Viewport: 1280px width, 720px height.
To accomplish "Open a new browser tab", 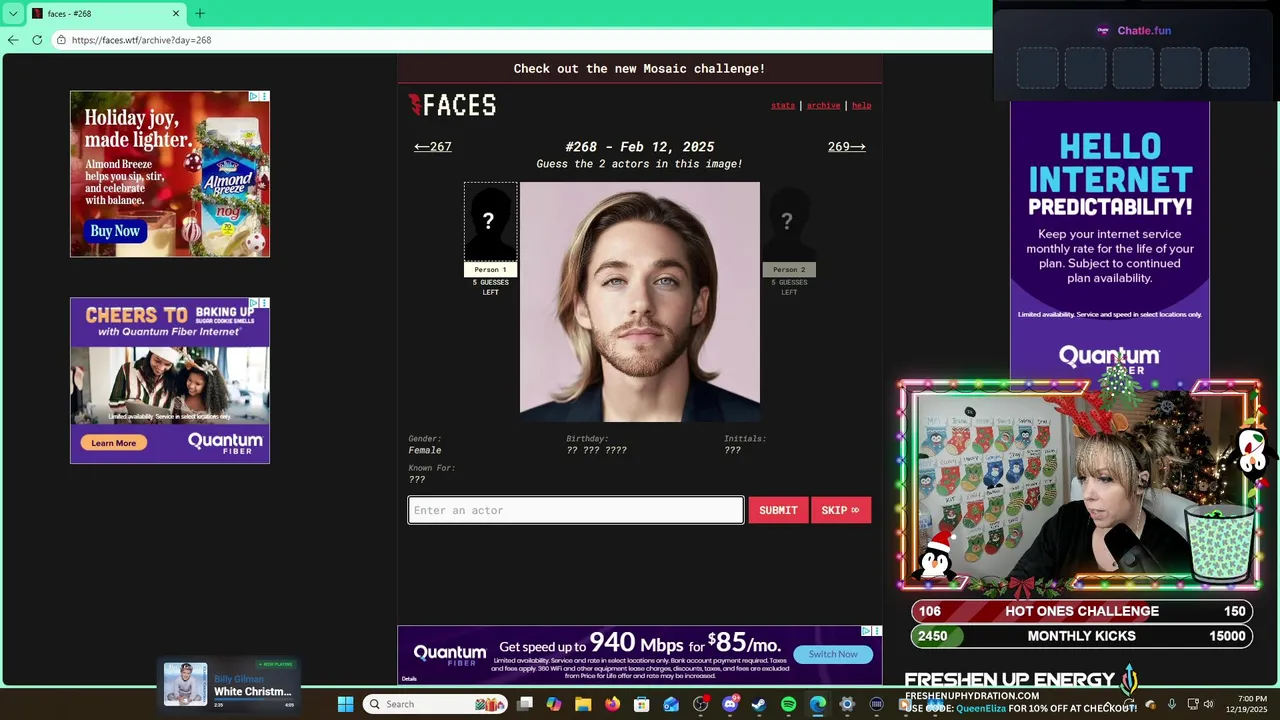I will click(199, 13).
